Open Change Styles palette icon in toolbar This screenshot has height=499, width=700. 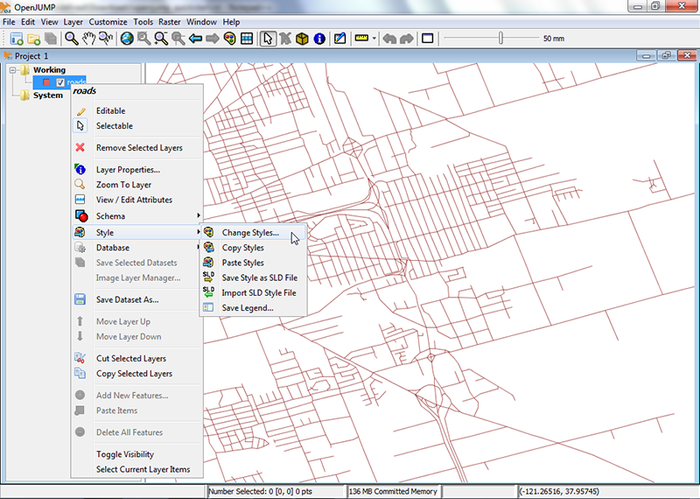click(229, 39)
